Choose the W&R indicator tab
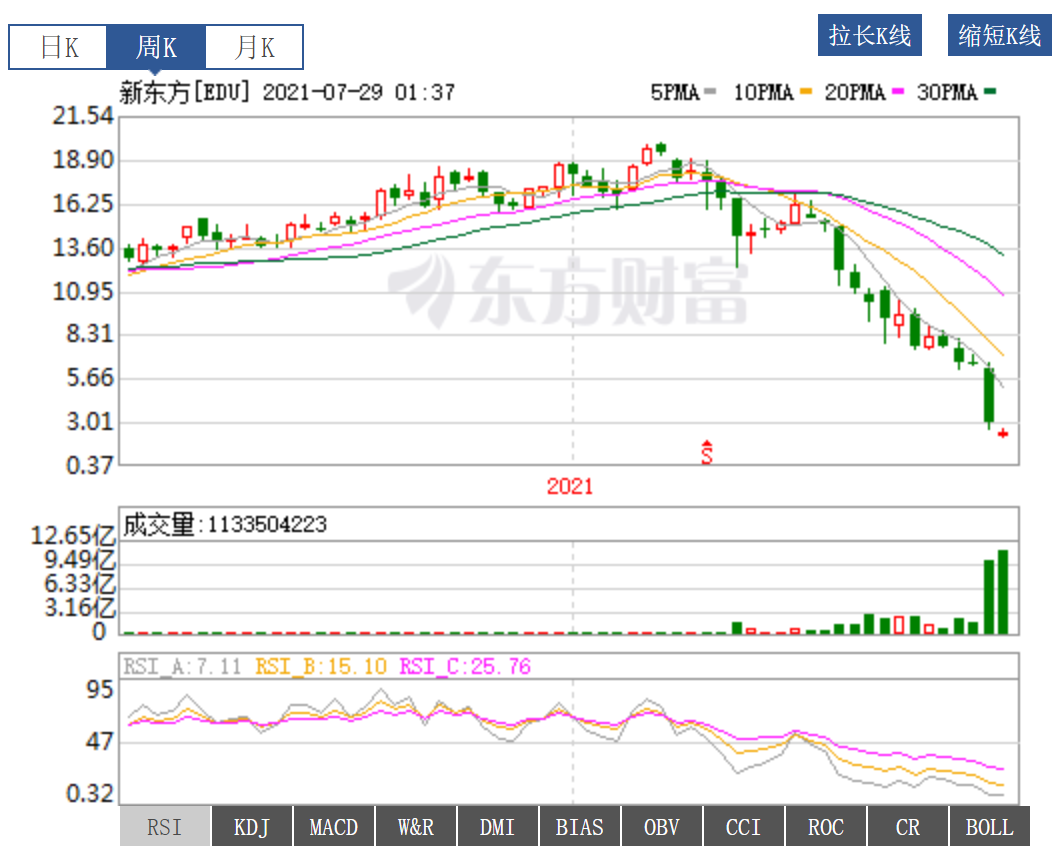This screenshot has height=852, width=1052. (416, 827)
